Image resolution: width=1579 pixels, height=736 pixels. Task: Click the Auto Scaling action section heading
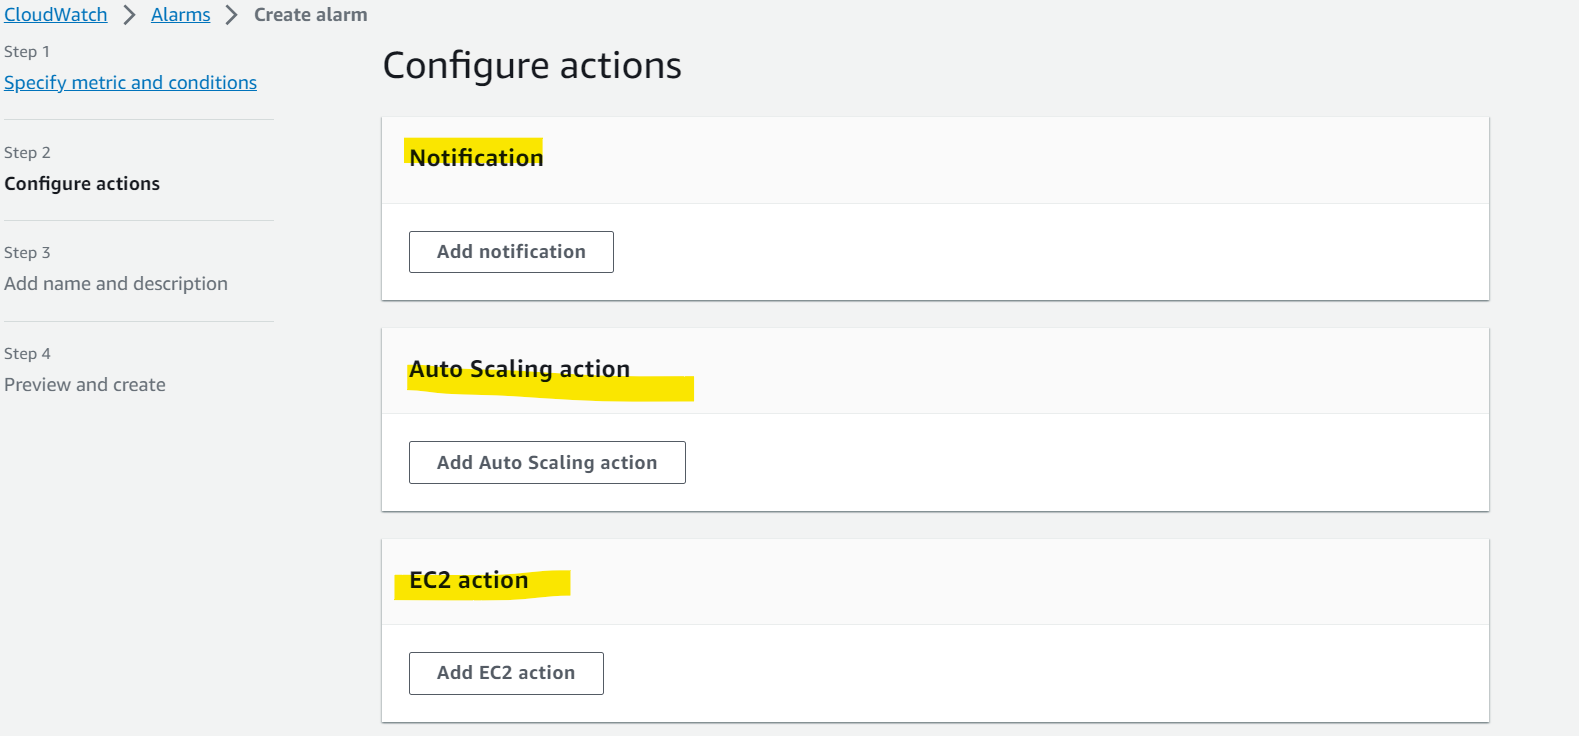[520, 369]
